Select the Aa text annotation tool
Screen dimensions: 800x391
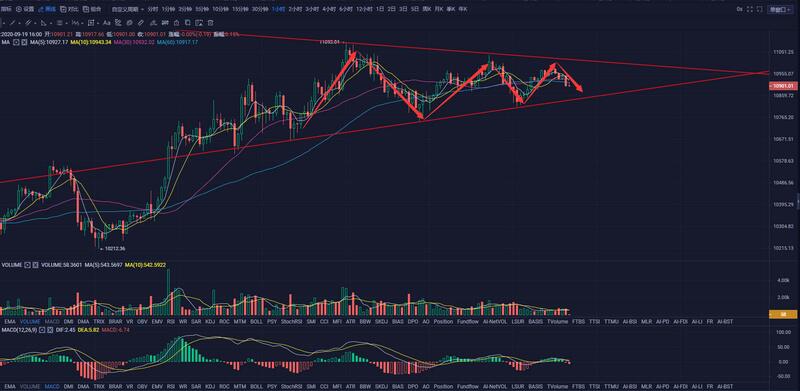point(107,22)
